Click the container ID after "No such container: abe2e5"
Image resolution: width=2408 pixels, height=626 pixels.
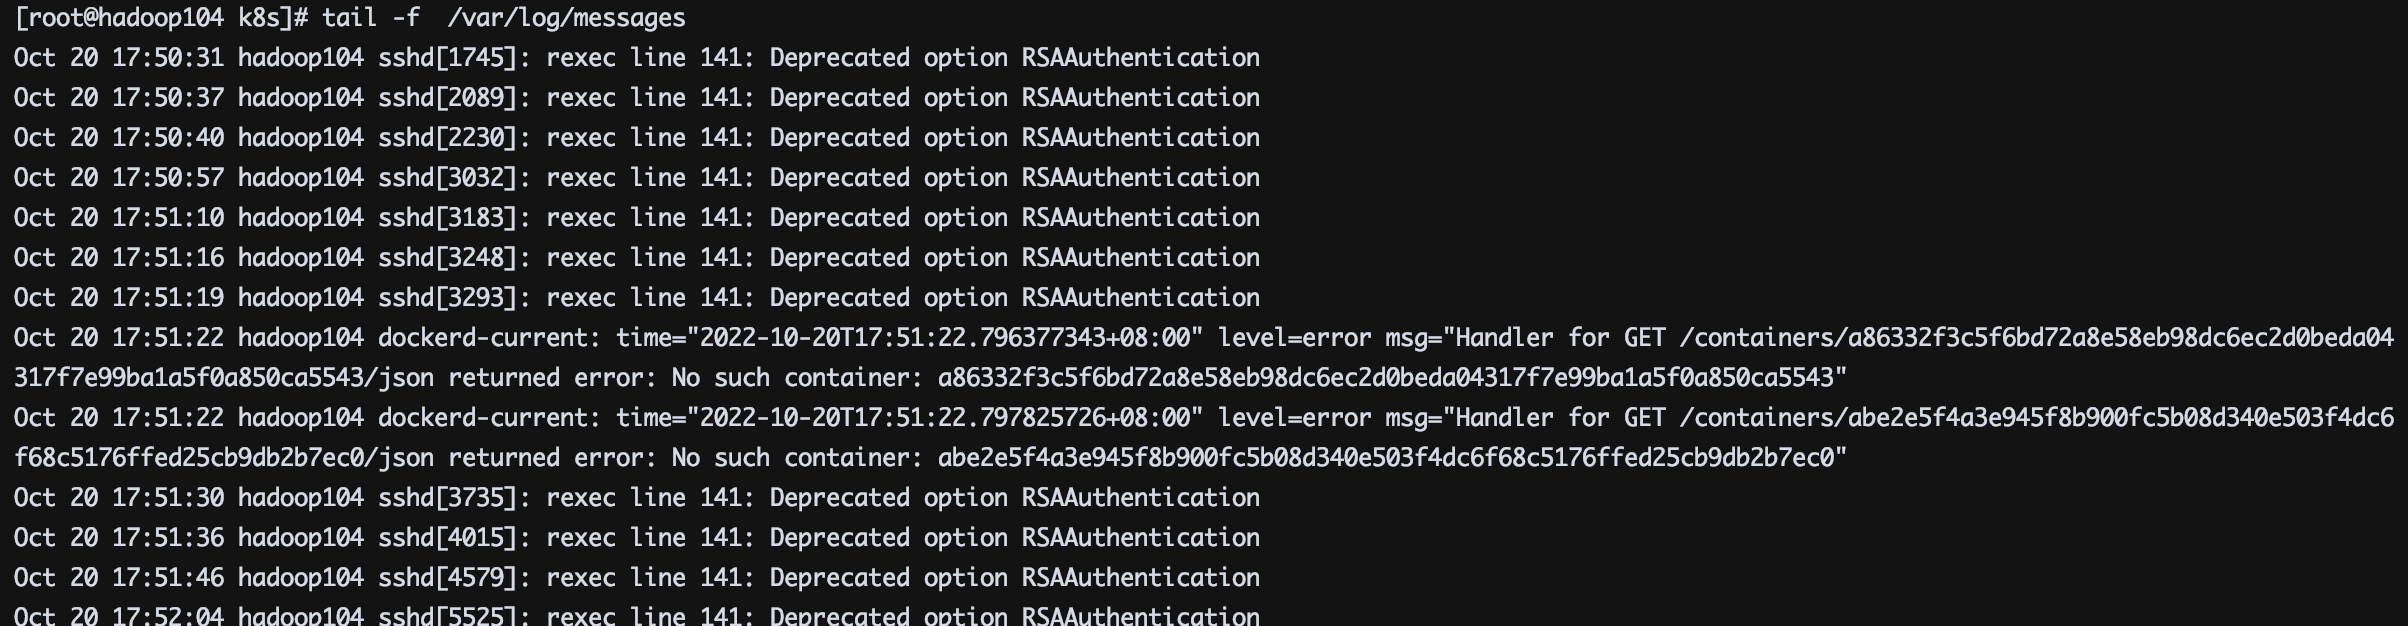[x=1391, y=458]
